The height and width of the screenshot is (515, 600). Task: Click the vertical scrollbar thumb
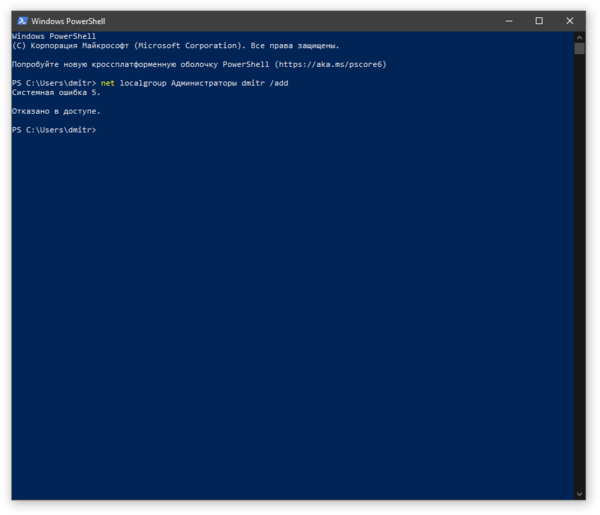(580, 48)
